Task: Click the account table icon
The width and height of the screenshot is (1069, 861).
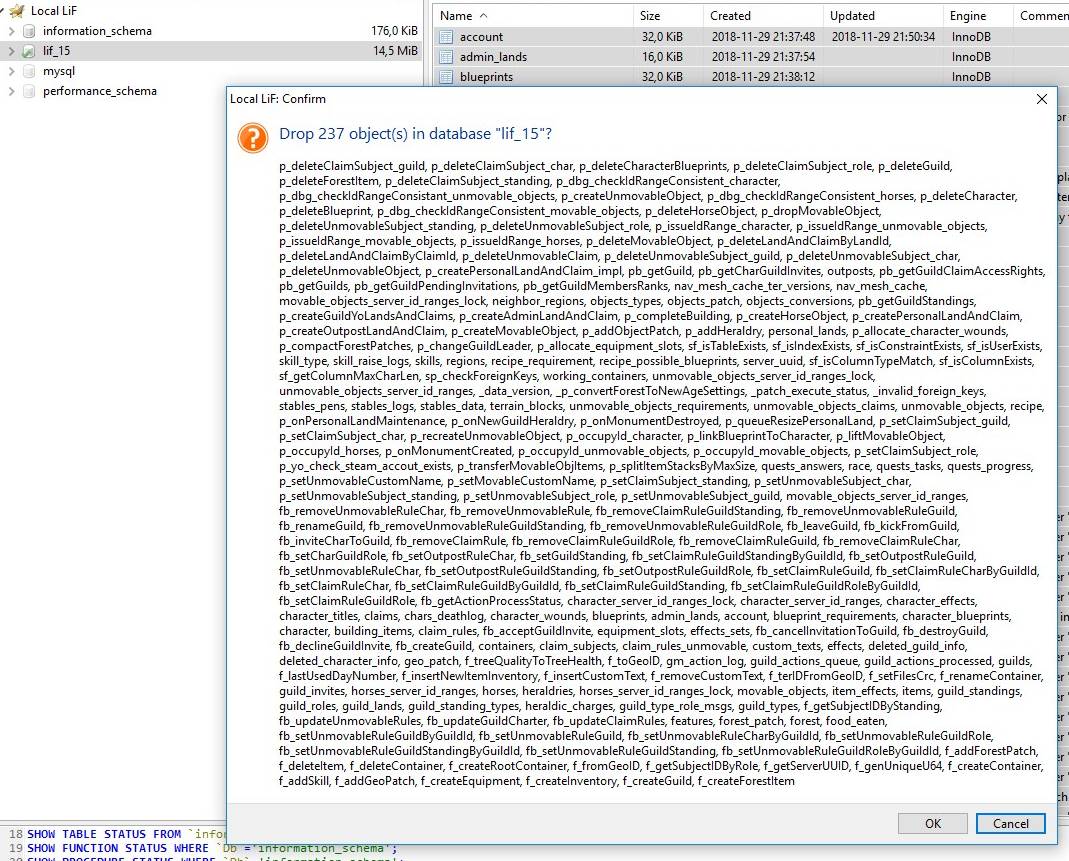Action: [x=446, y=37]
